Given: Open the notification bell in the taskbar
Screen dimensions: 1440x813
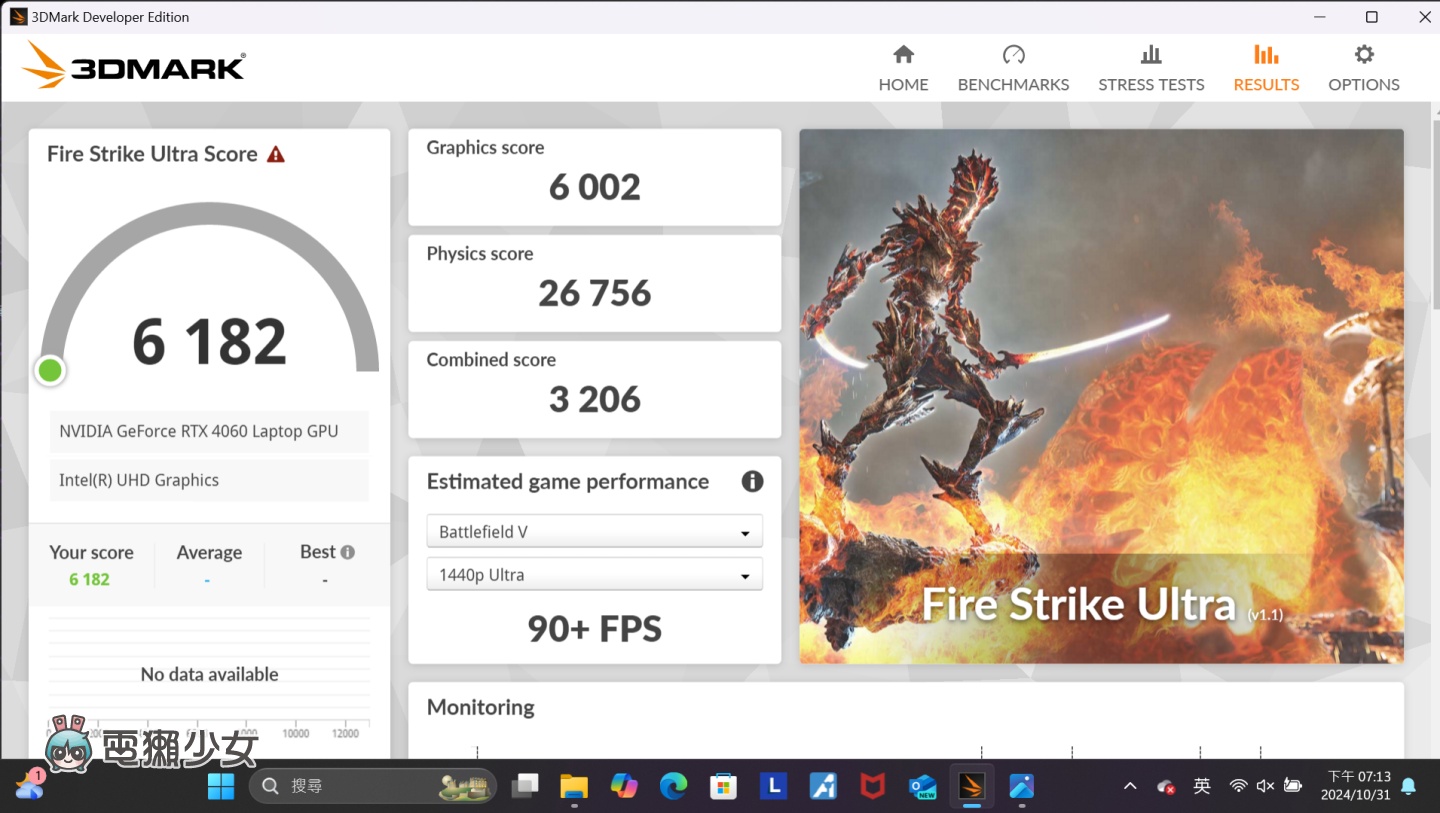Looking at the screenshot, I should point(1409,787).
